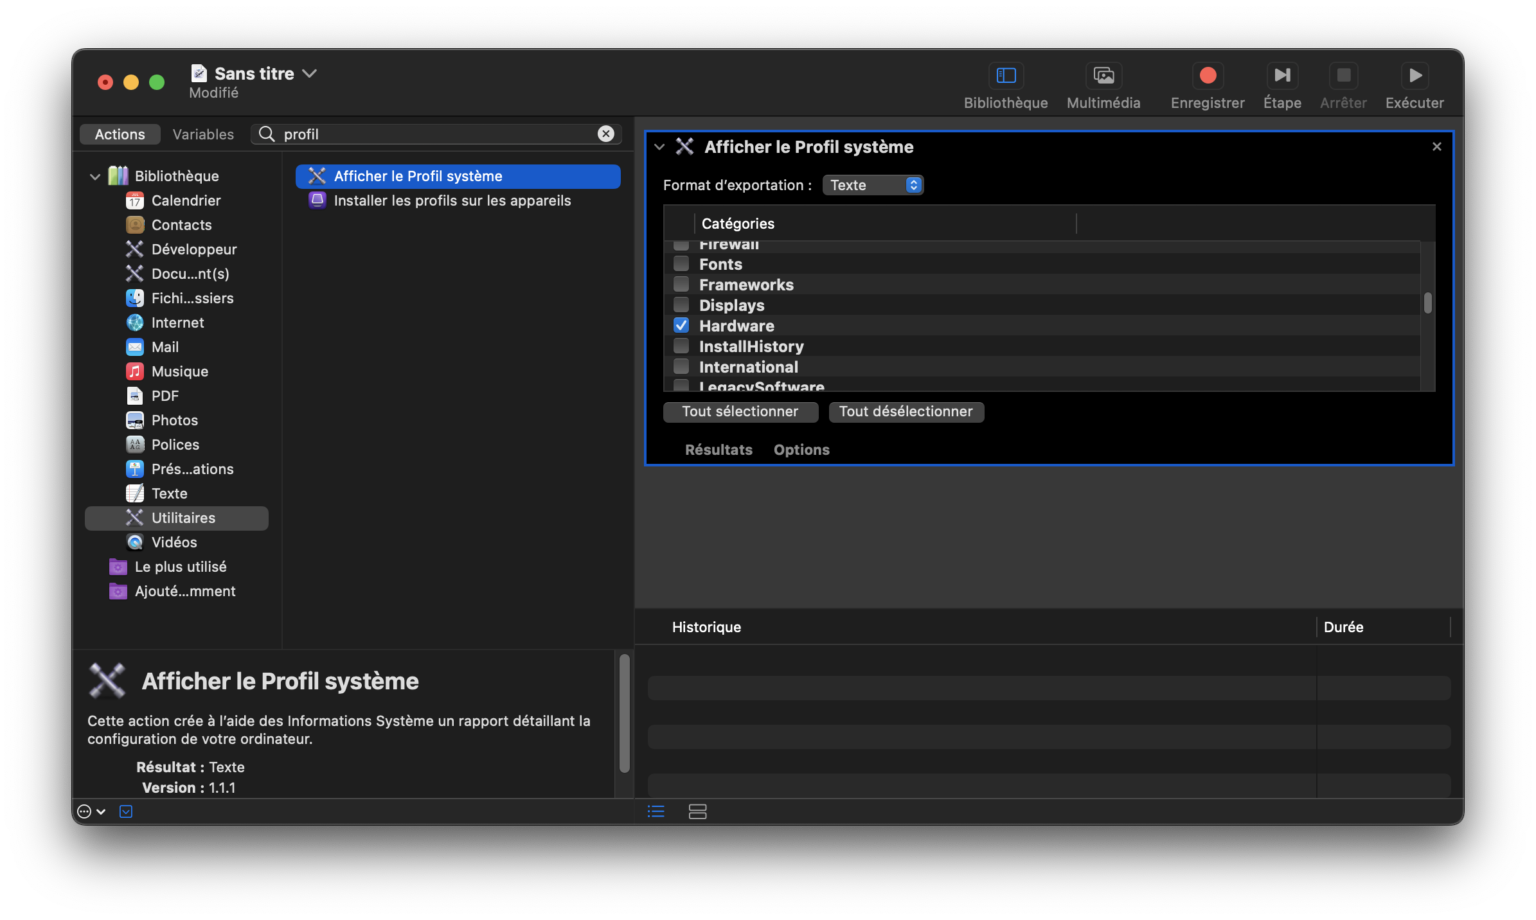This screenshot has width=1536, height=920.
Task: Uncheck the Hardware category
Action: [x=681, y=325]
